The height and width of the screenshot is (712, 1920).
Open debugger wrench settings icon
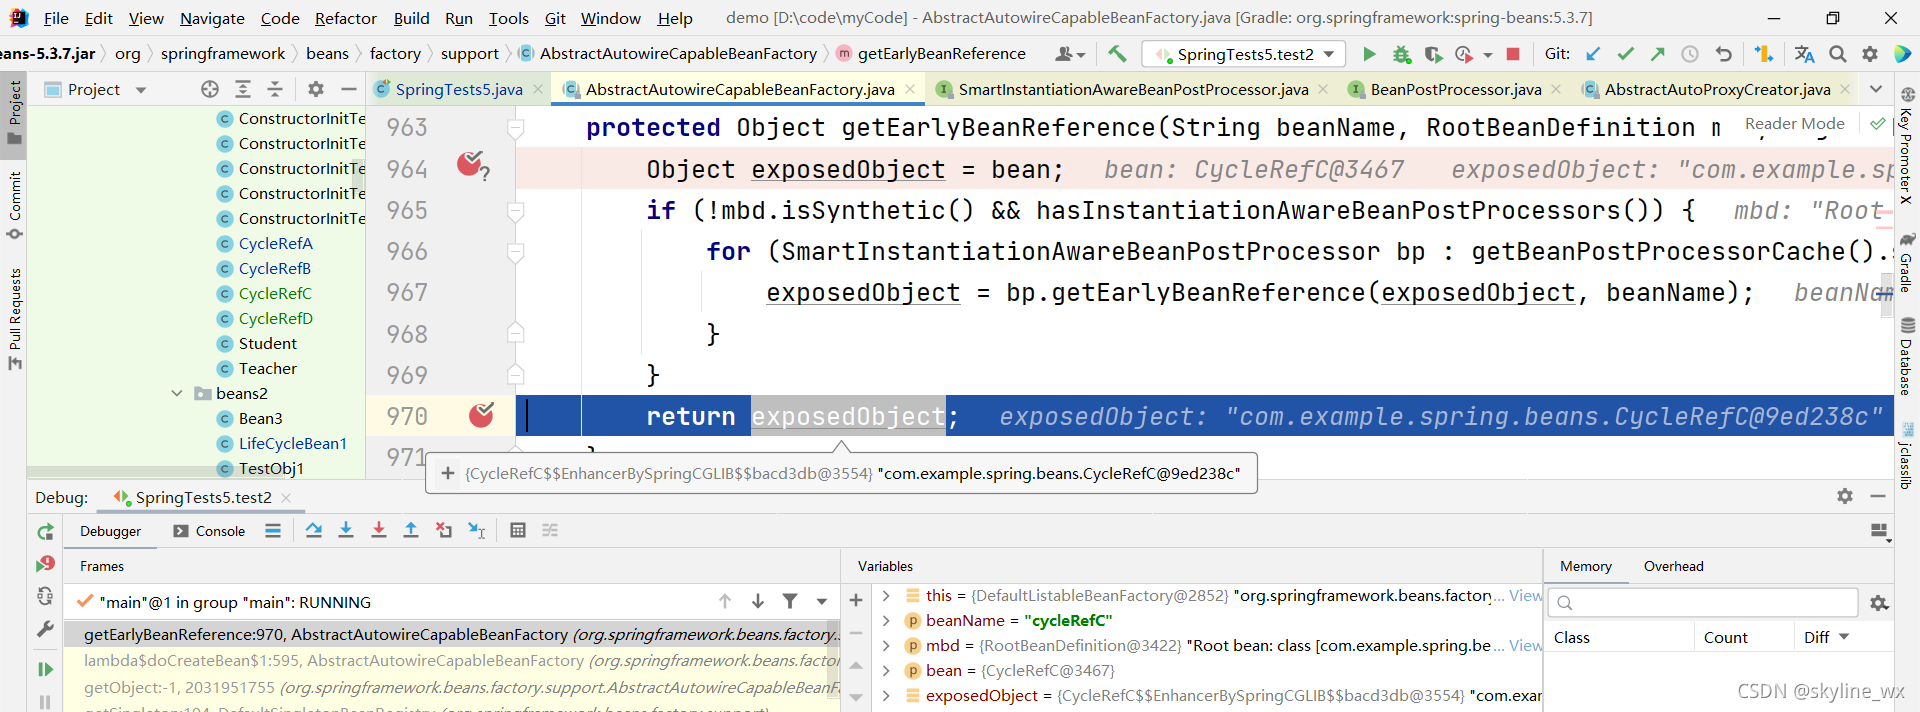click(45, 629)
